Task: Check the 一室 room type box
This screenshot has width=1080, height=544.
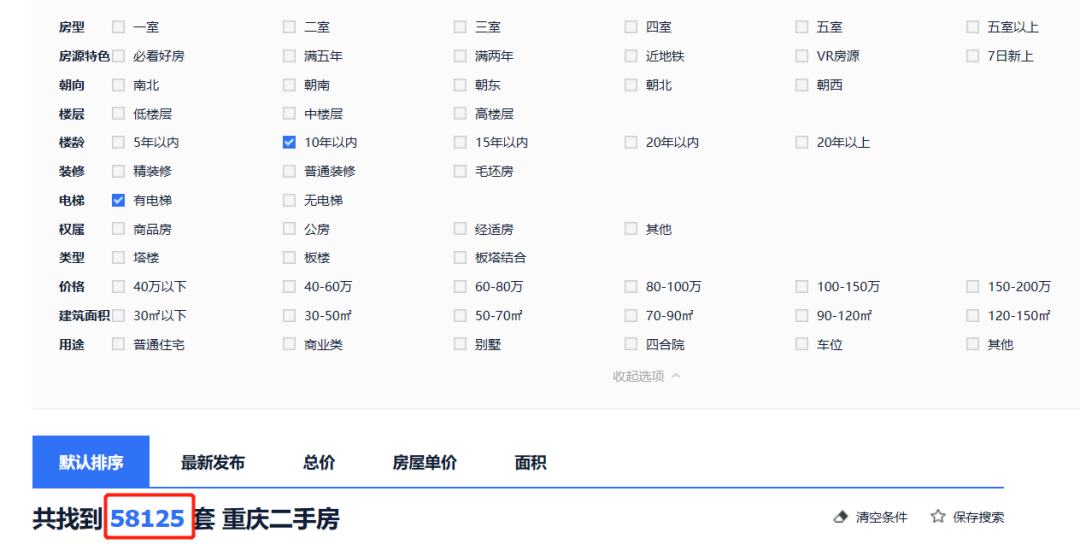Action: tap(118, 27)
